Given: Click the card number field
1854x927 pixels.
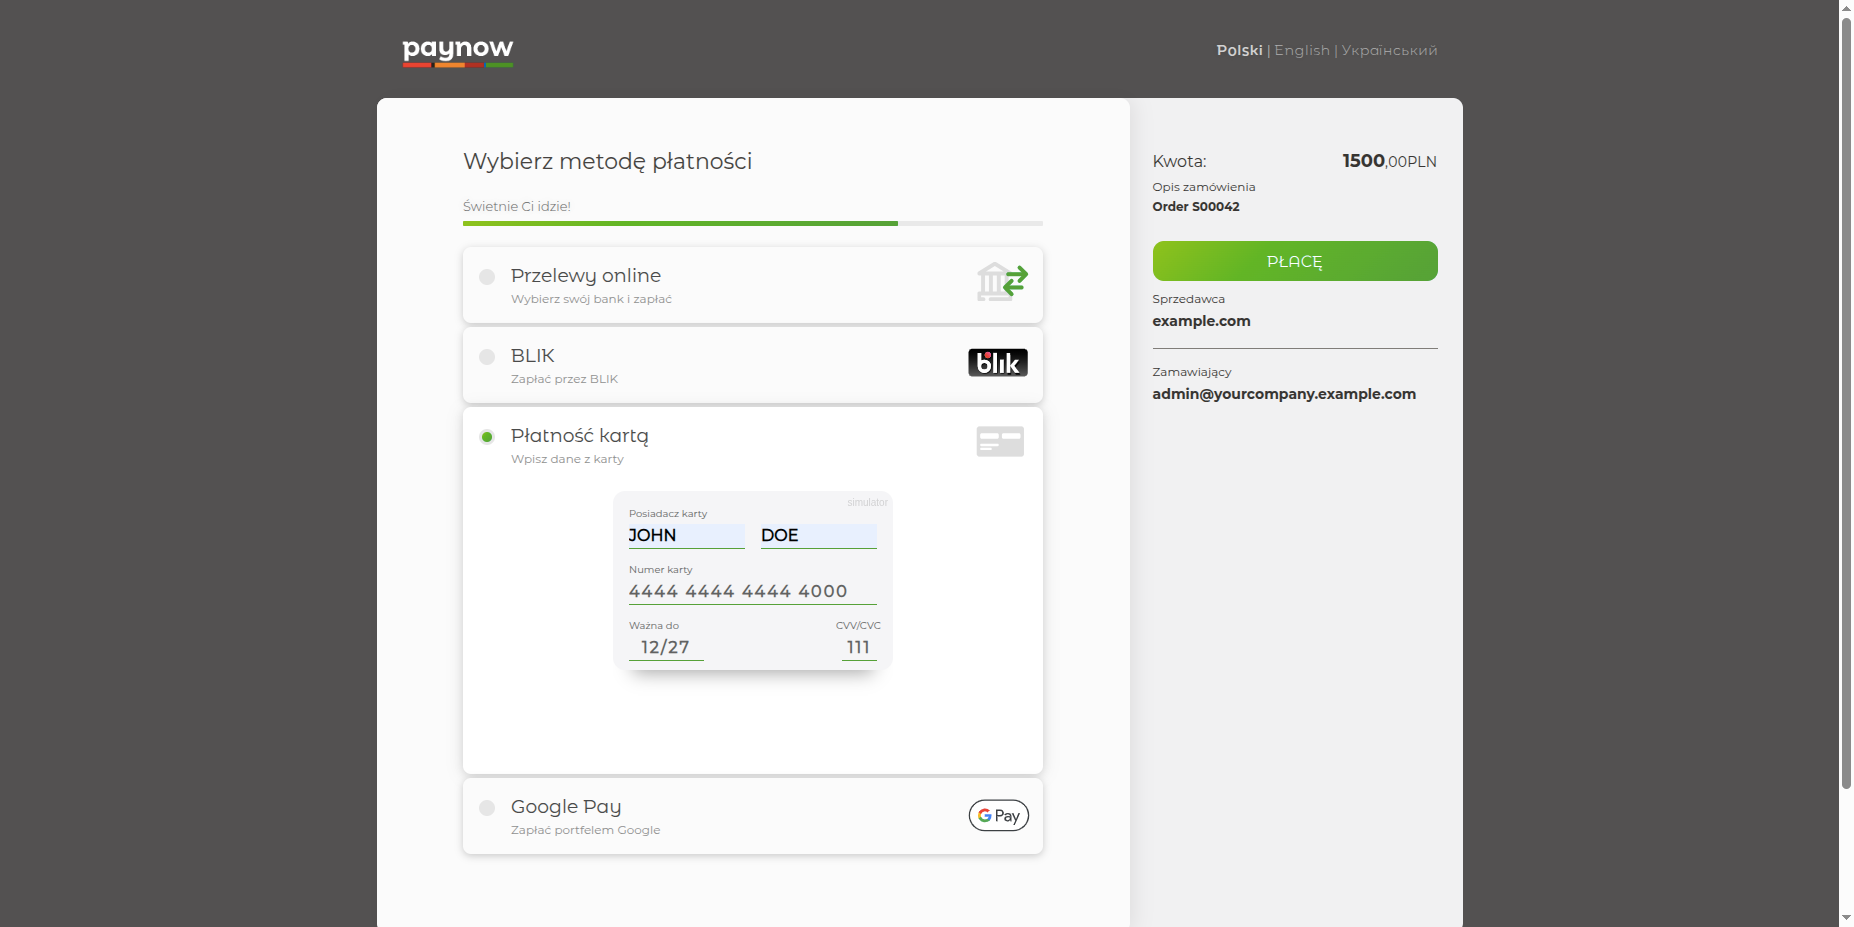Looking at the screenshot, I should click(x=752, y=592).
